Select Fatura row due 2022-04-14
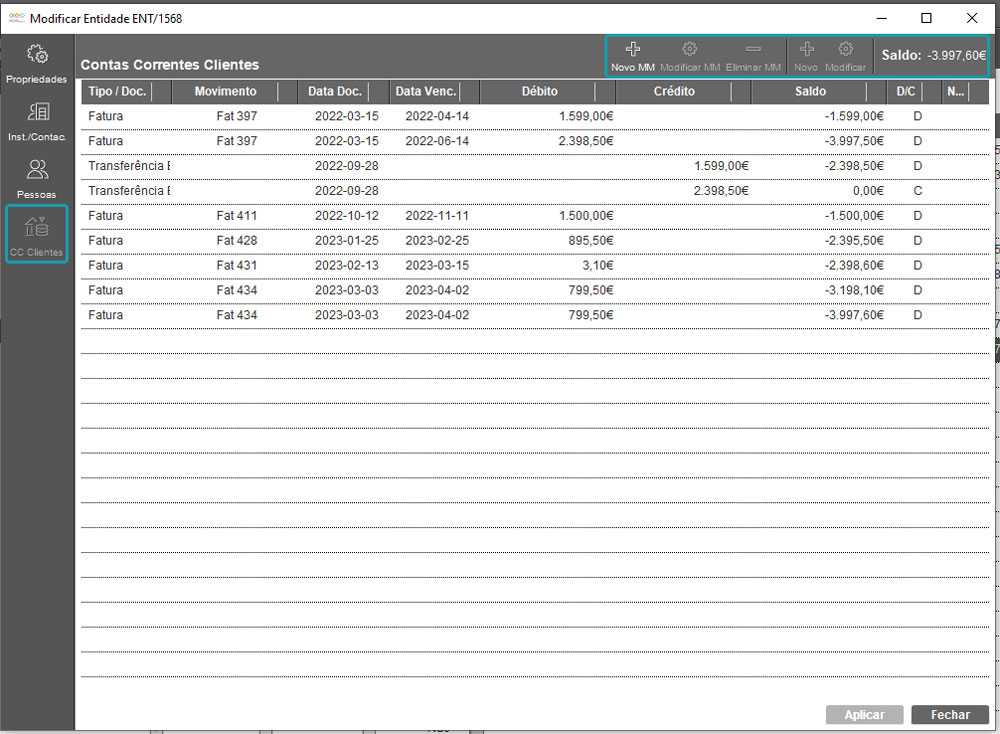This screenshot has width=1000, height=734. tap(534, 116)
